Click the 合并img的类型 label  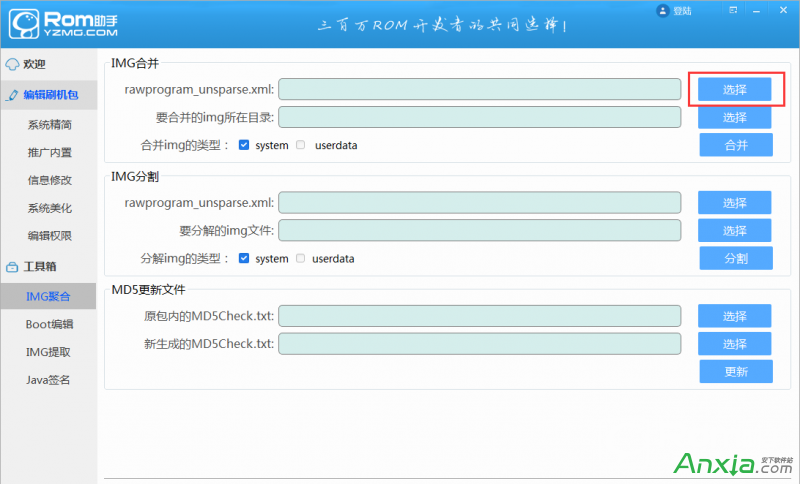tap(185, 145)
